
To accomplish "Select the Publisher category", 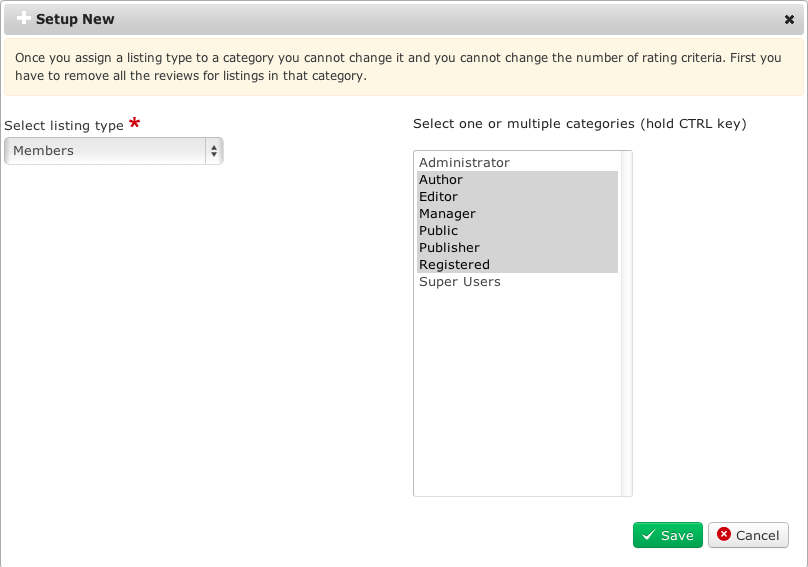I will point(449,248).
